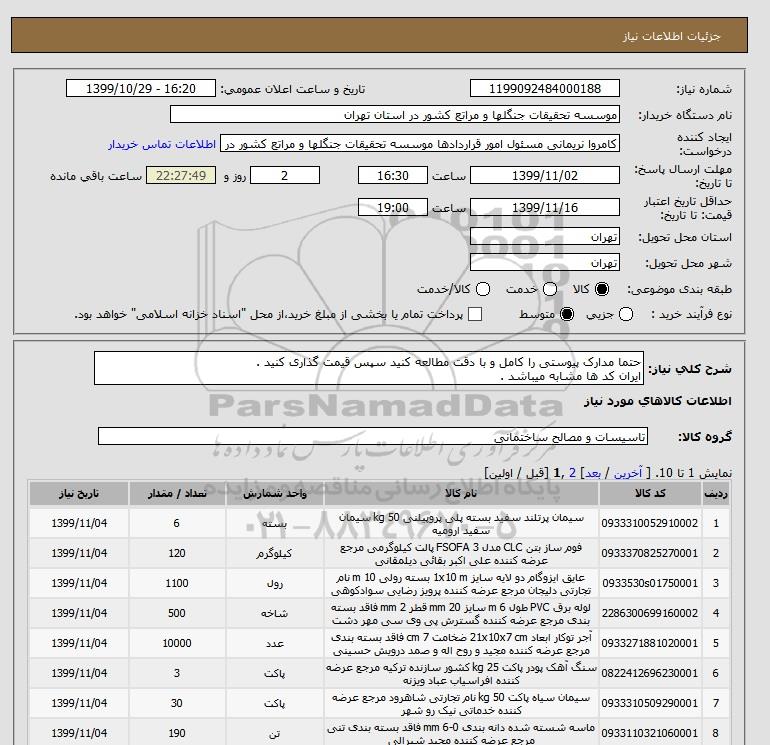Click the سیمان پرتلند سفید item name
770x745 pixels.
coord(461,524)
